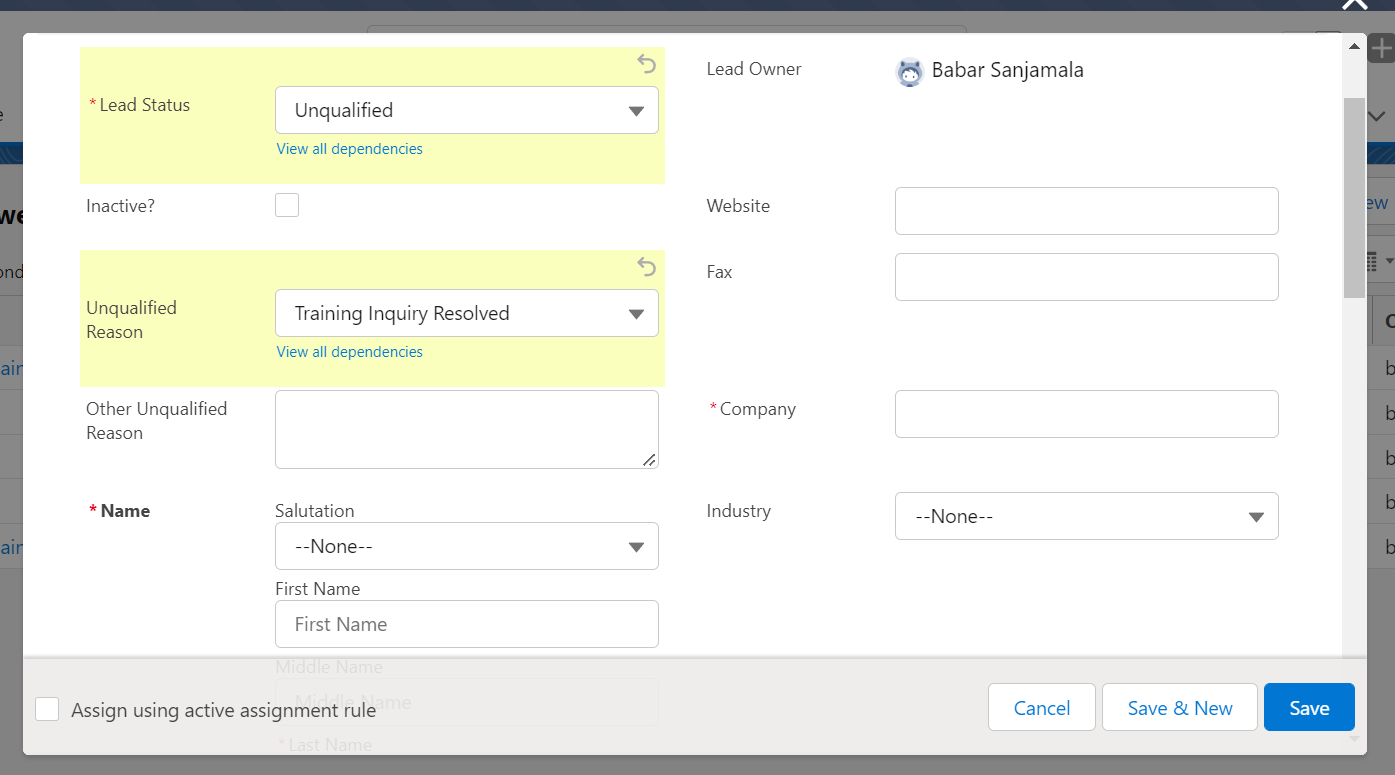Click the Save & New button
Screen dimensions: 1395x775
click(1179, 708)
